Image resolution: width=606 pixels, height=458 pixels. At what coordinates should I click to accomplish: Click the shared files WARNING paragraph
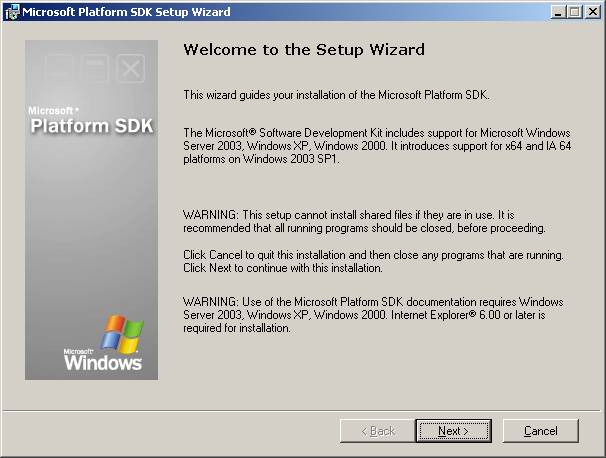(365, 221)
